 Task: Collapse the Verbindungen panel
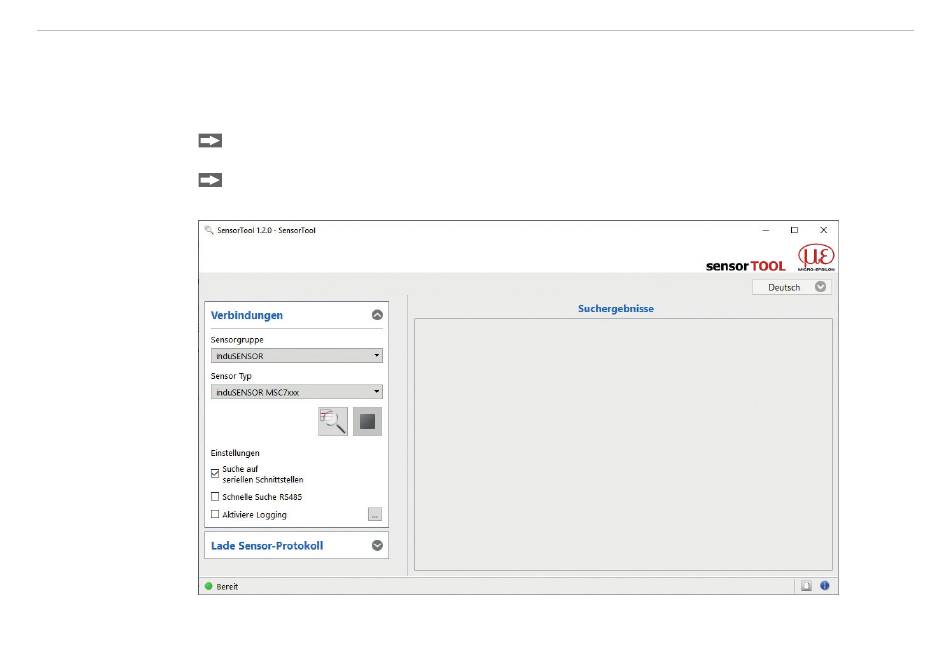pos(377,315)
